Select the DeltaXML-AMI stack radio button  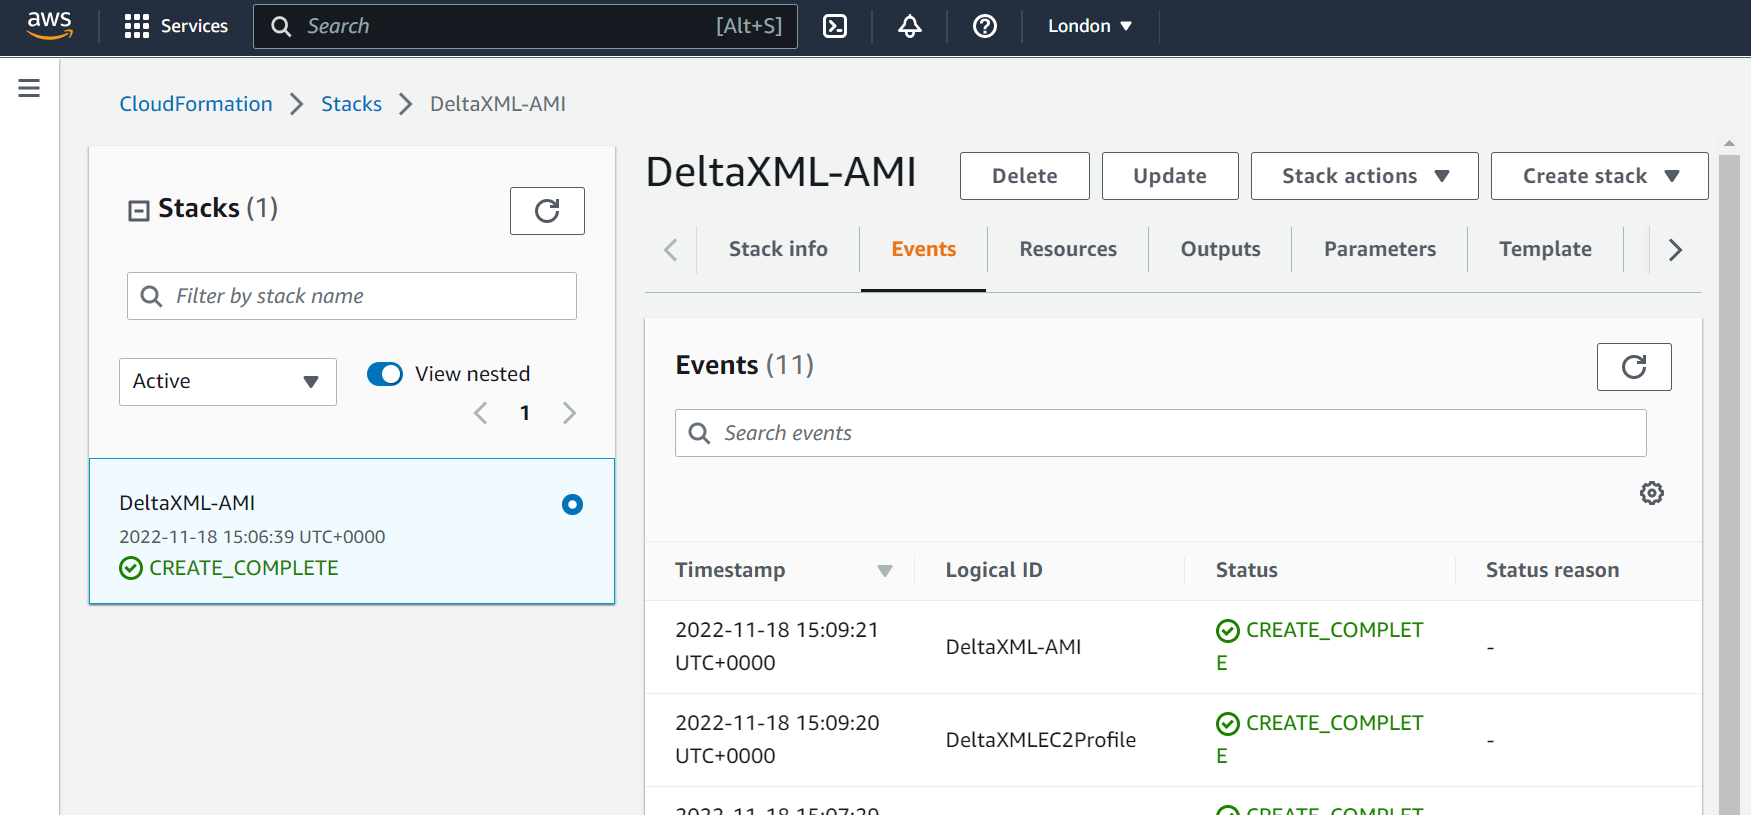point(572,504)
